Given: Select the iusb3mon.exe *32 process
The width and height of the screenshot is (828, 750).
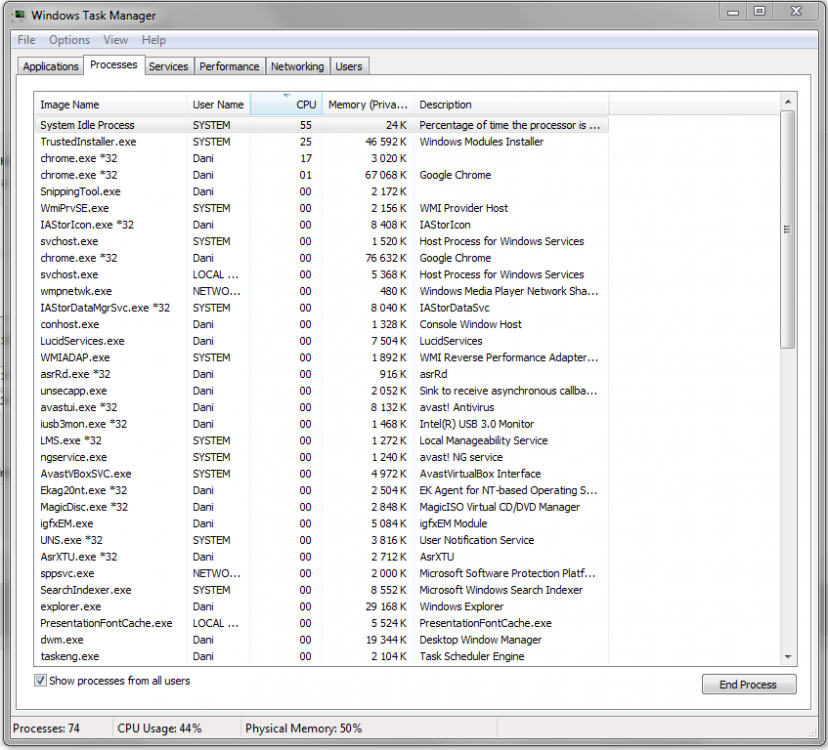Looking at the screenshot, I should point(321,424).
